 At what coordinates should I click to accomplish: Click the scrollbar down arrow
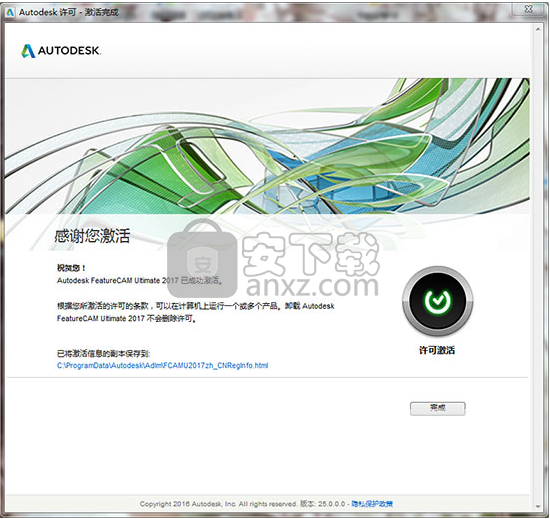pyautogui.click(x=538, y=507)
